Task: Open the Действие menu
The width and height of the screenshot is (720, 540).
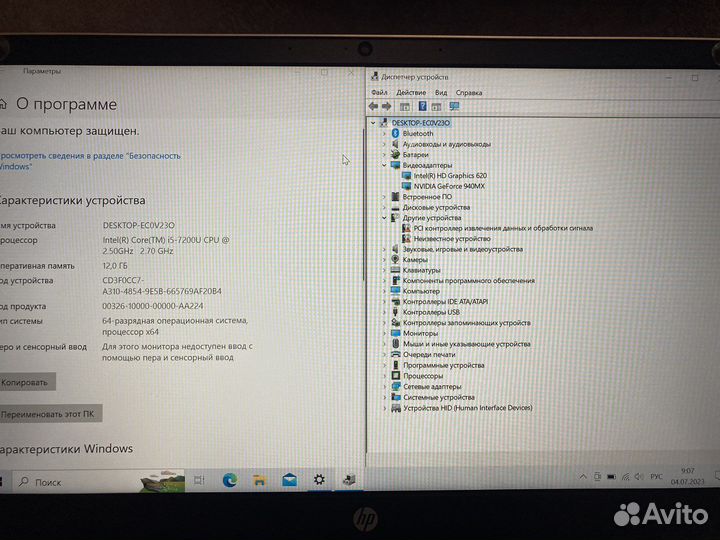Action: [411, 92]
